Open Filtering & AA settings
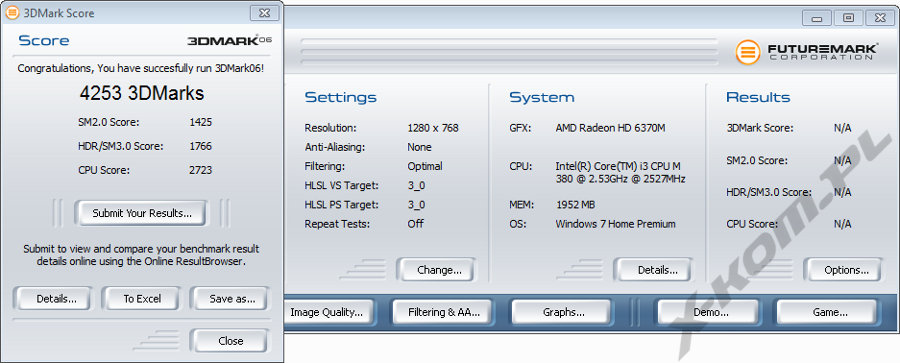Image resolution: width=900 pixels, height=363 pixels. coord(443,312)
